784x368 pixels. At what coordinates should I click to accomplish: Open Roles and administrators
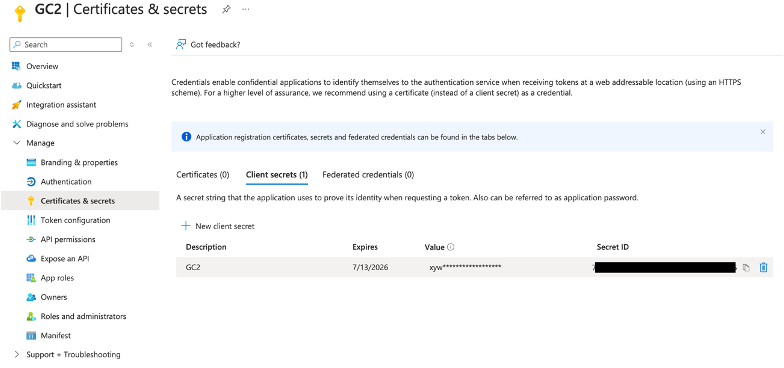83,316
